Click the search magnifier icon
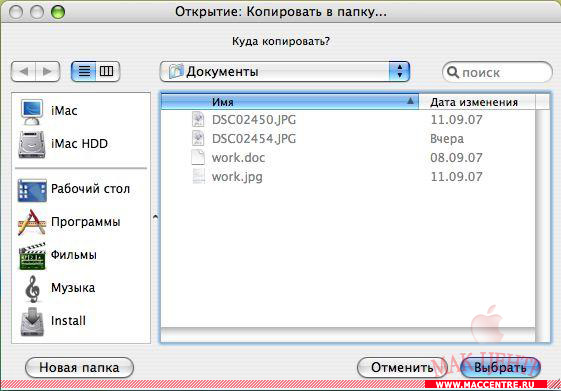 pyautogui.click(x=453, y=72)
